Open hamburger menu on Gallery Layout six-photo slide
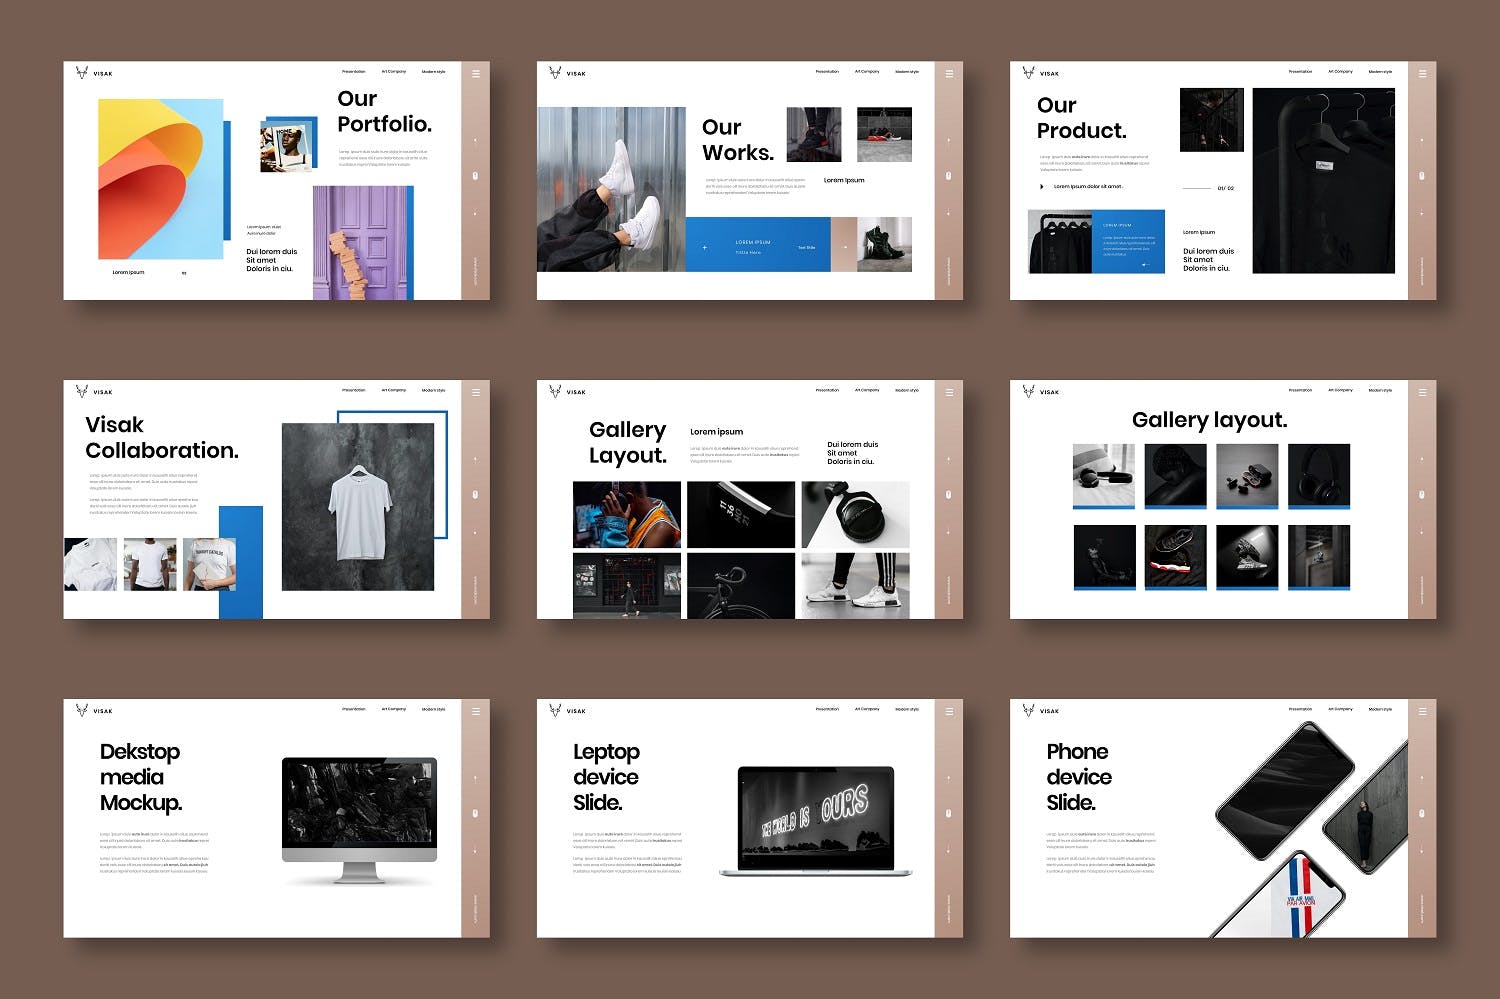 pyautogui.click(x=949, y=392)
